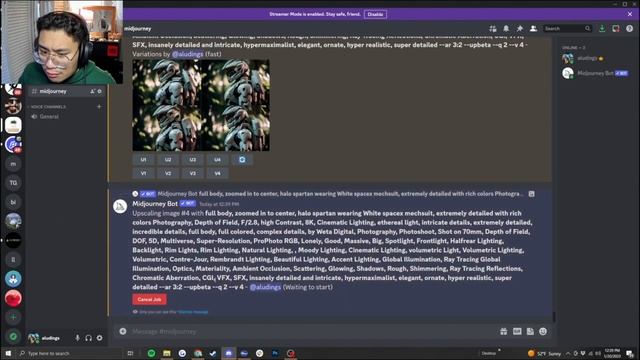Upscale image two with U2
This screenshot has height=360, width=640.
[x=168, y=160]
